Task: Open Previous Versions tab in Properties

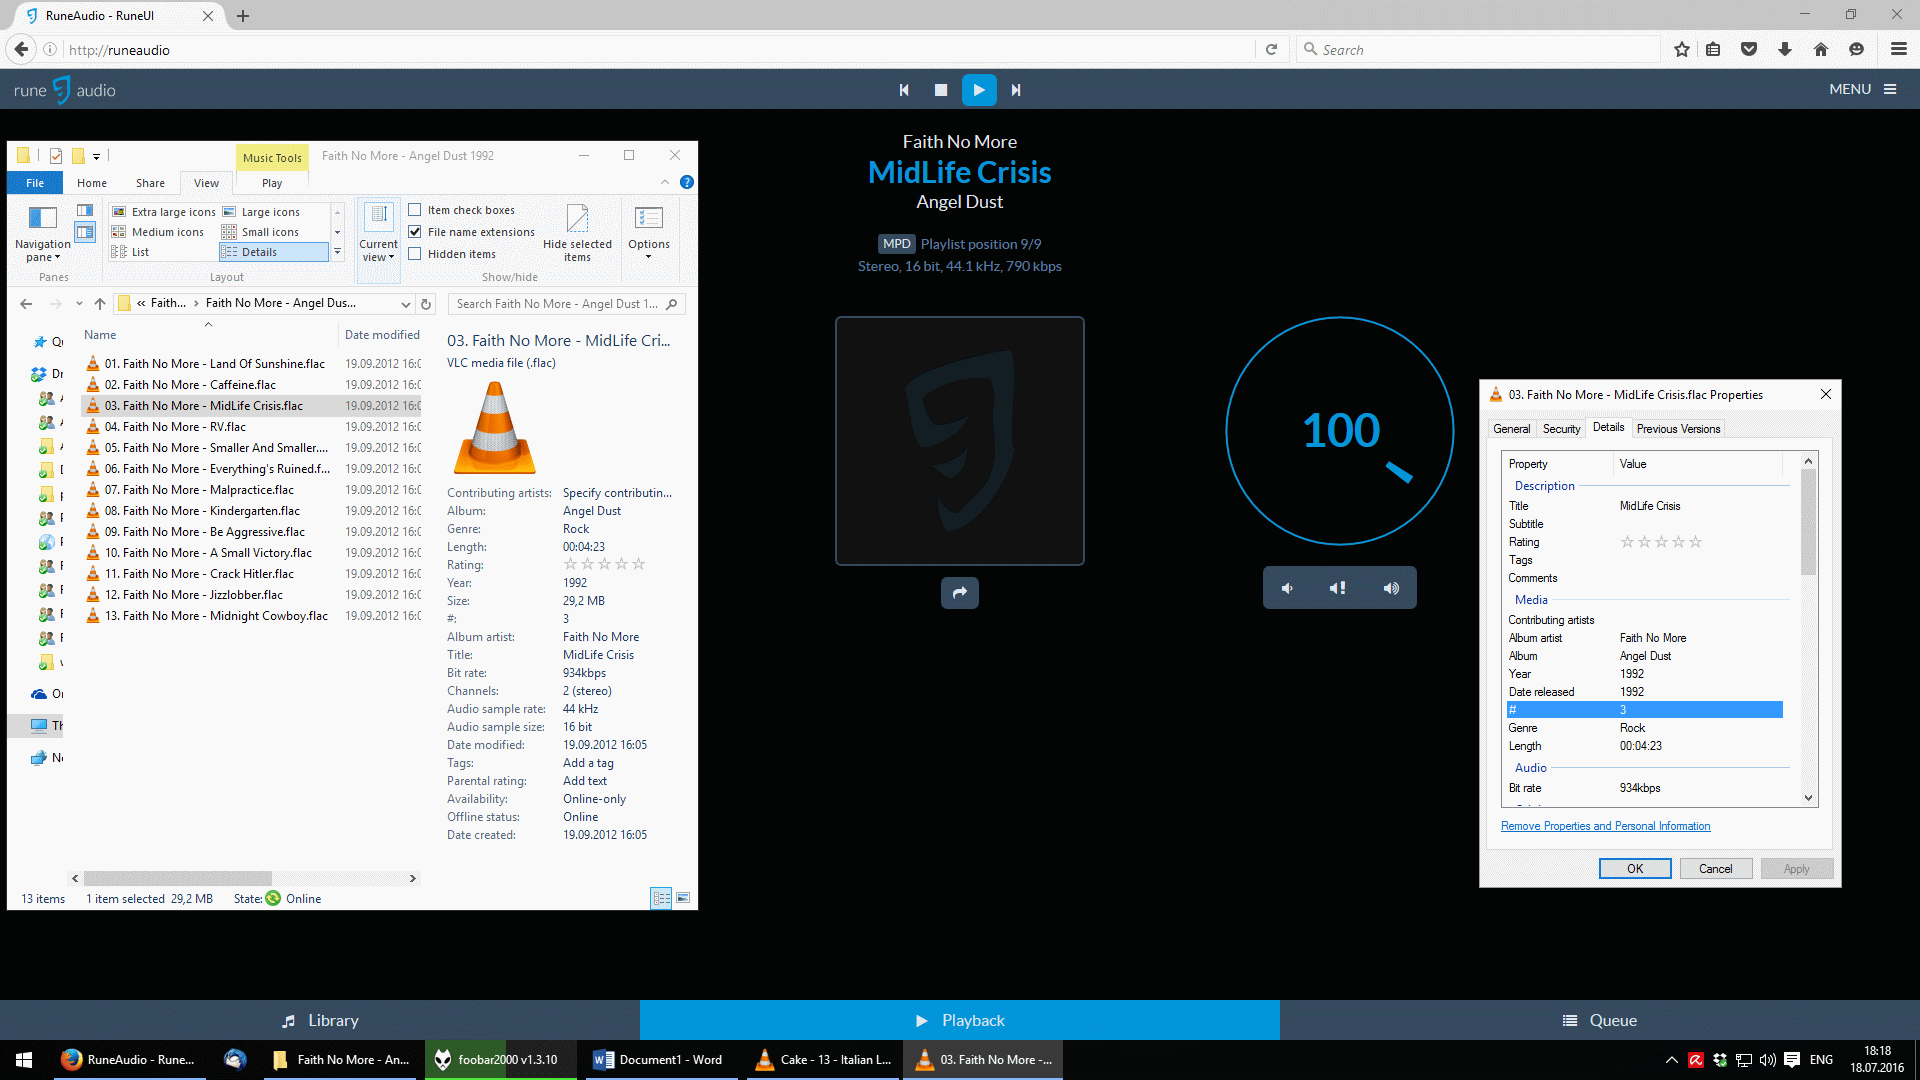Action: 1678,429
